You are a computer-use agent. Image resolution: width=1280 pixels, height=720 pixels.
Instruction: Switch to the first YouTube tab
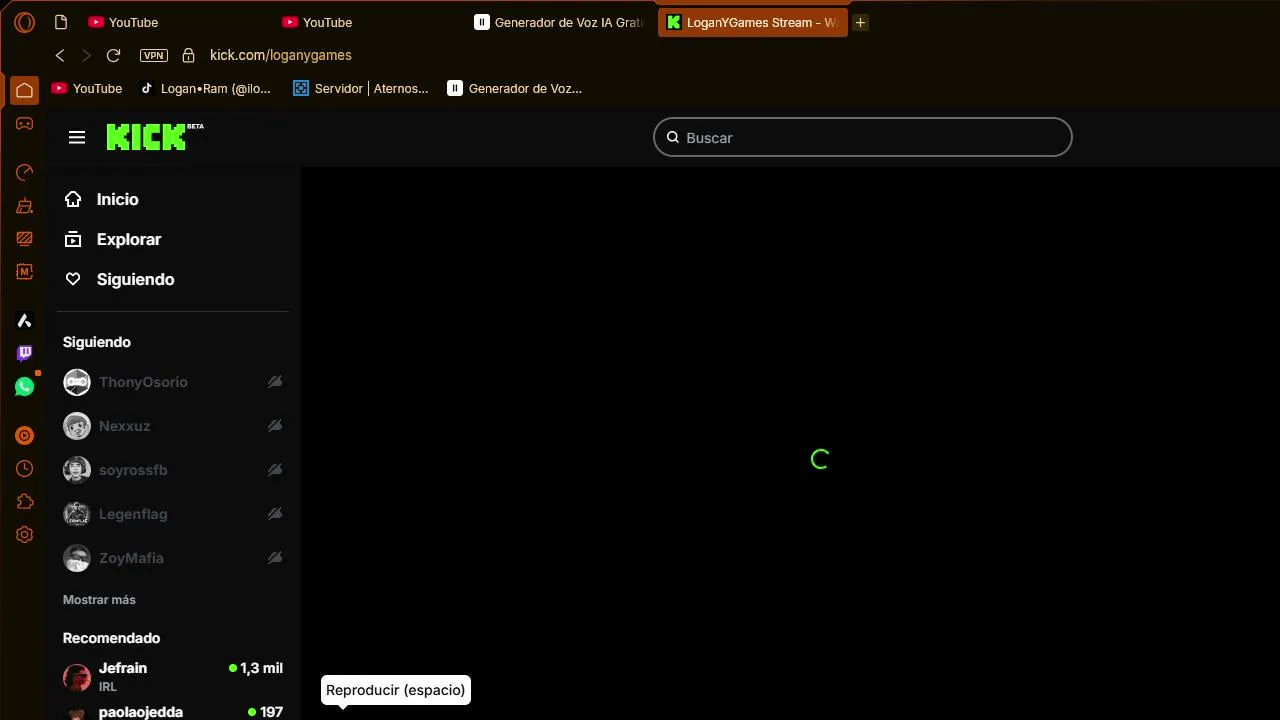pyautogui.click(x=123, y=22)
